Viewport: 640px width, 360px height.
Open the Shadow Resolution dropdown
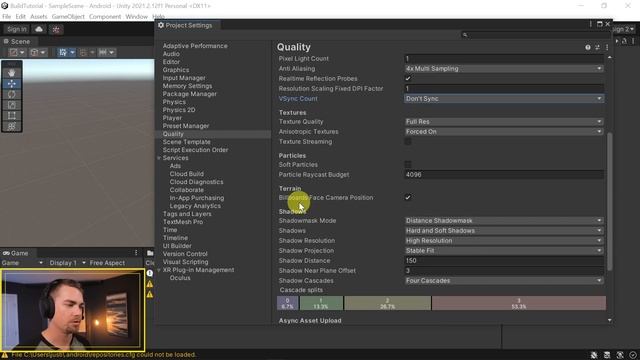pyautogui.click(x=504, y=241)
